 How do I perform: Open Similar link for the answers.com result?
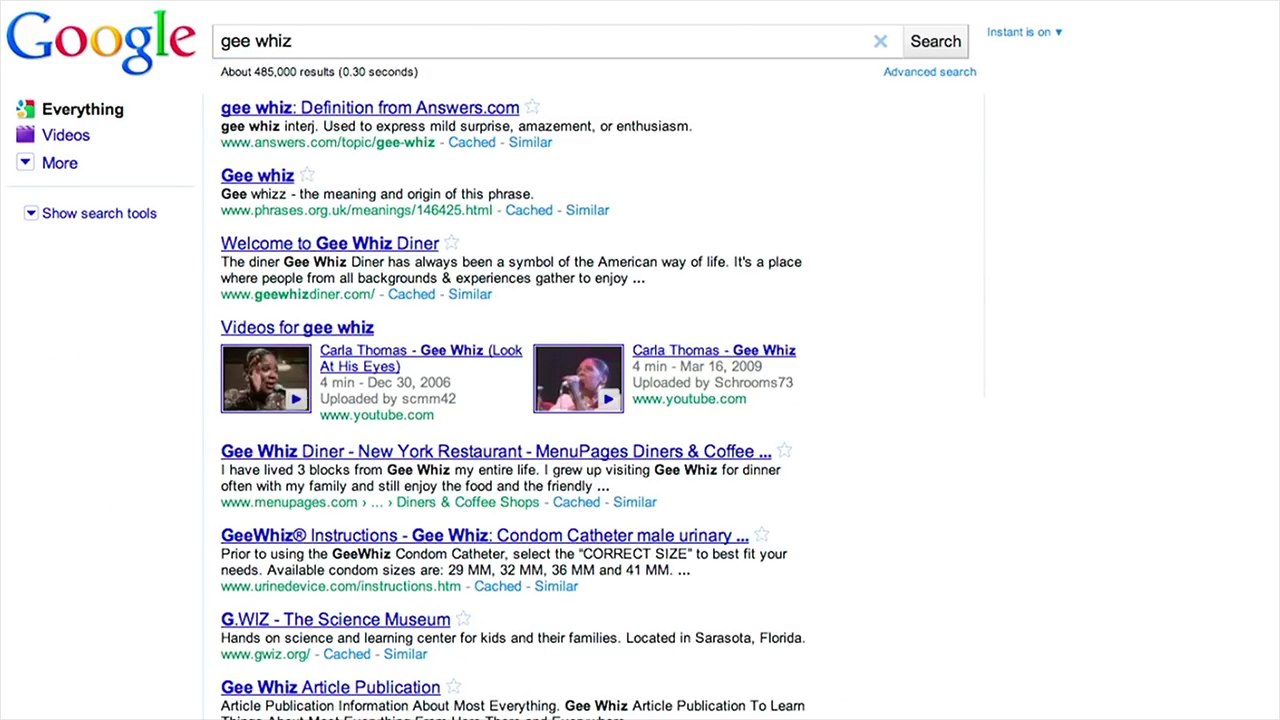[530, 142]
